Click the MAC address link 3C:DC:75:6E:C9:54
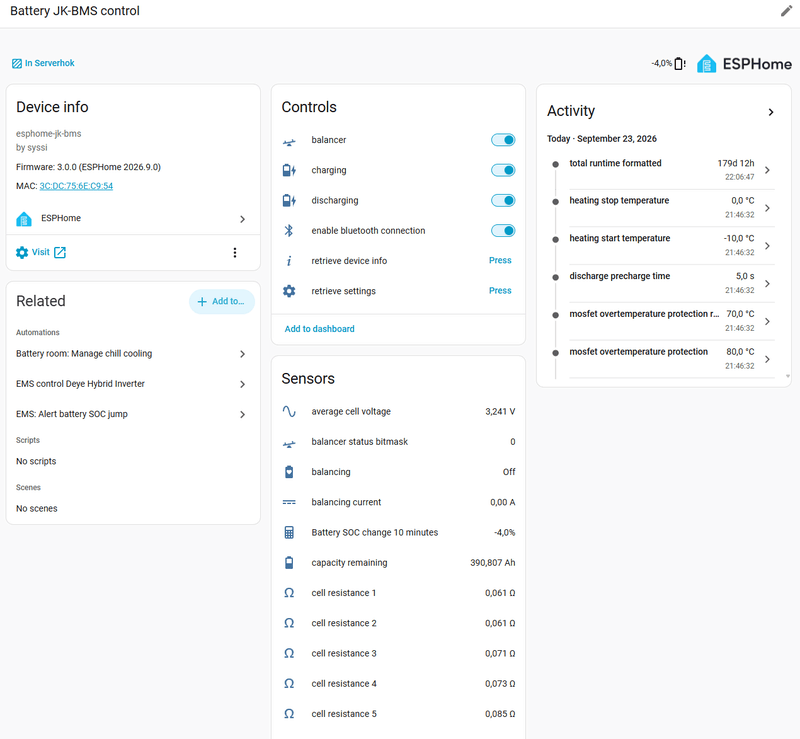The image size is (800, 739). pos(76,186)
